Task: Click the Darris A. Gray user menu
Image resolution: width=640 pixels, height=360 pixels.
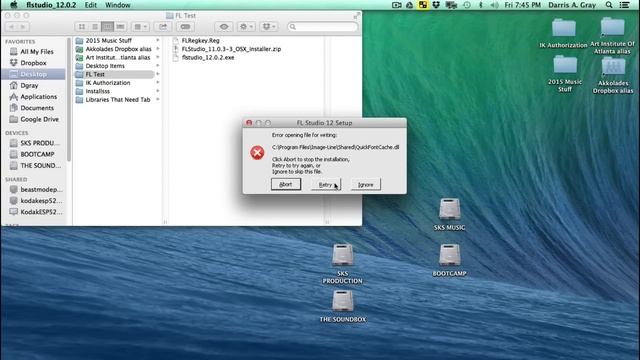Action: [x=572, y=5]
